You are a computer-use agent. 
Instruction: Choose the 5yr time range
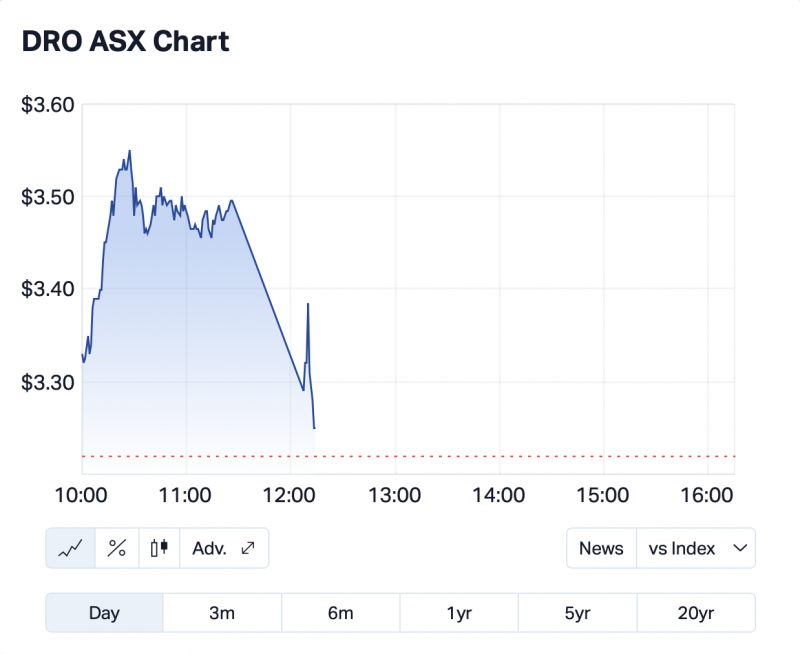(577, 613)
